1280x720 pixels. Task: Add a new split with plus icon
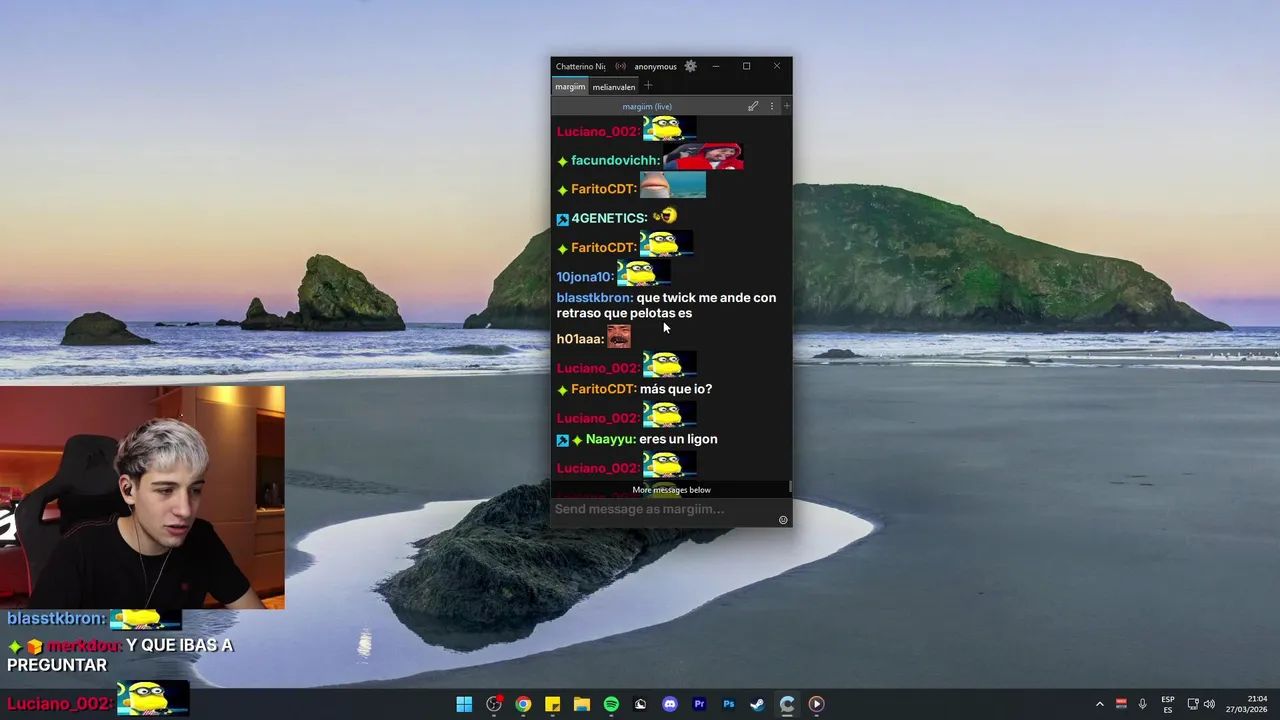point(786,106)
